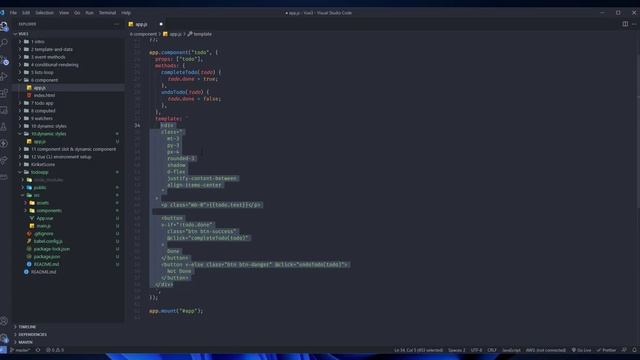This screenshot has height=360, width=640.
Task: Open the Terminal menu
Action: [x=107, y=13]
